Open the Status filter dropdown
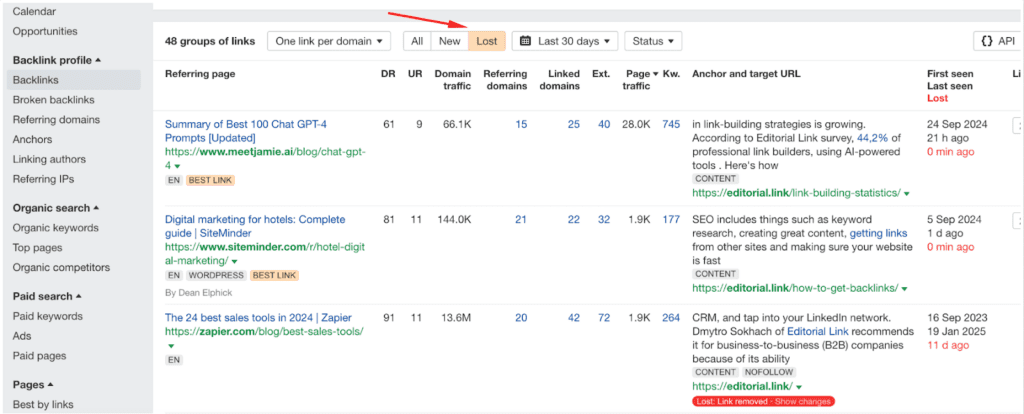This screenshot has height=414, width=1024. (653, 41)
